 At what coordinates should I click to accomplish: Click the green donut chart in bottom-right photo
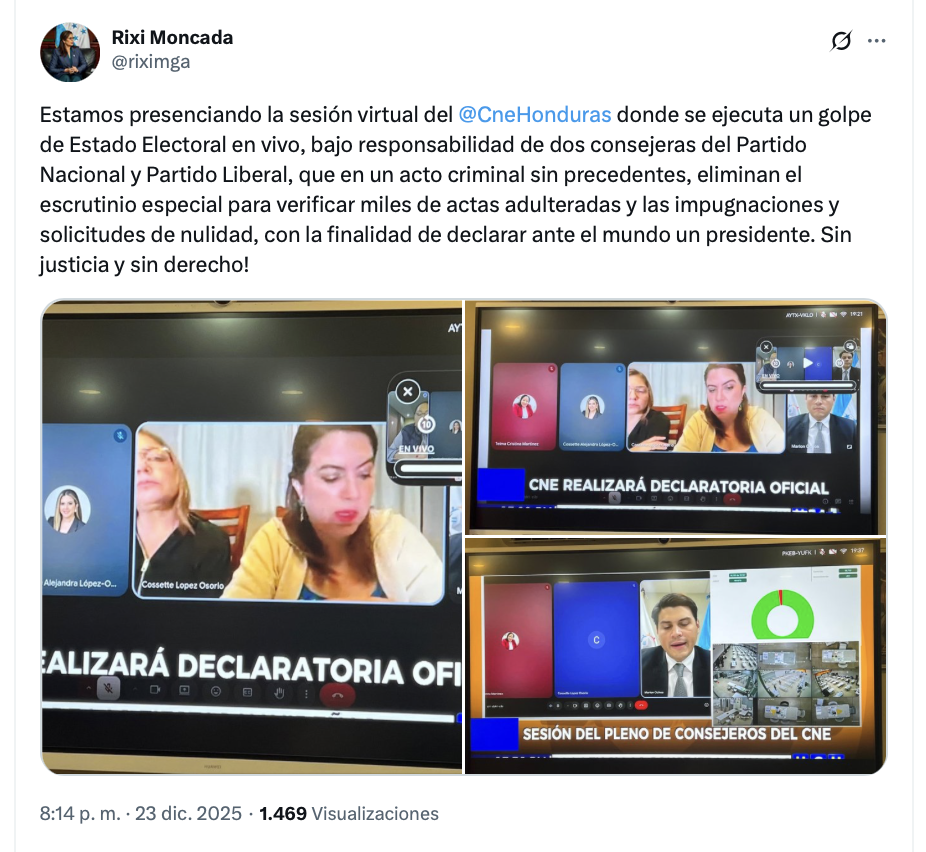point(782,614)
